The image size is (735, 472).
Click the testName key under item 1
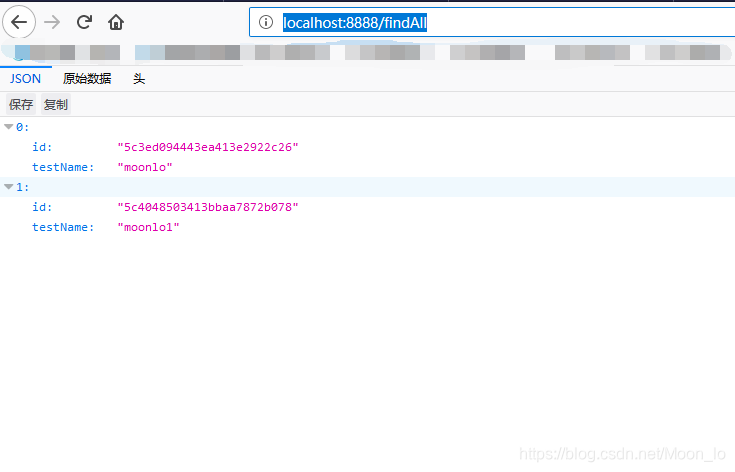coord(63,227)
